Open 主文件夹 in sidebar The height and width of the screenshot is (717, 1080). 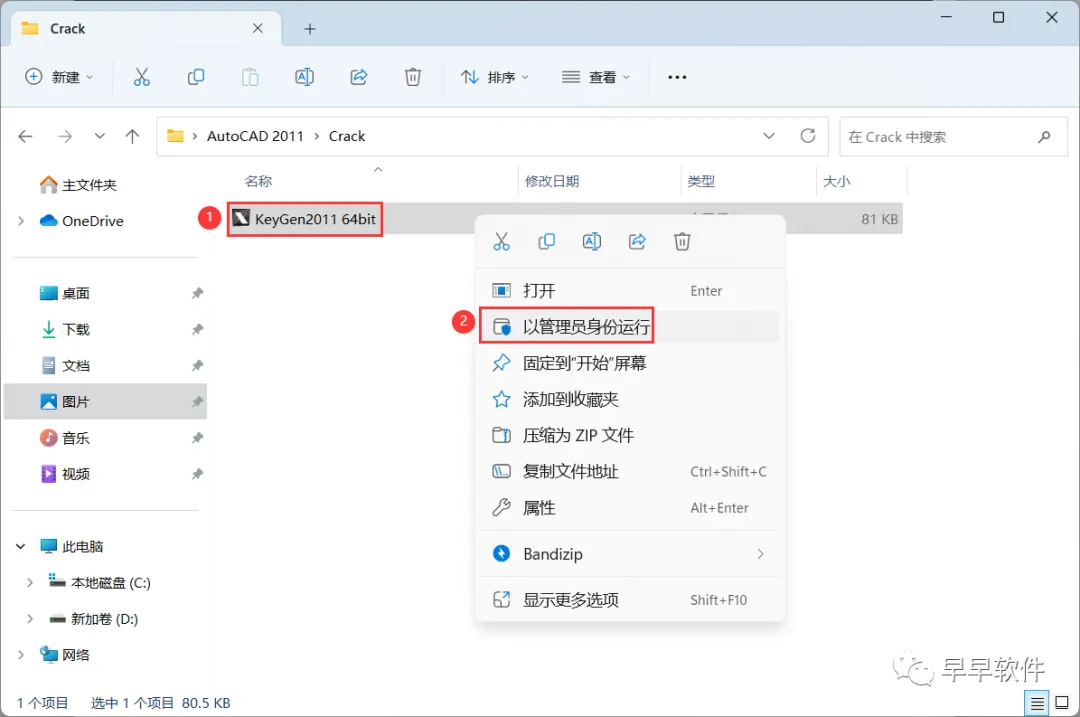coord(78,185)
